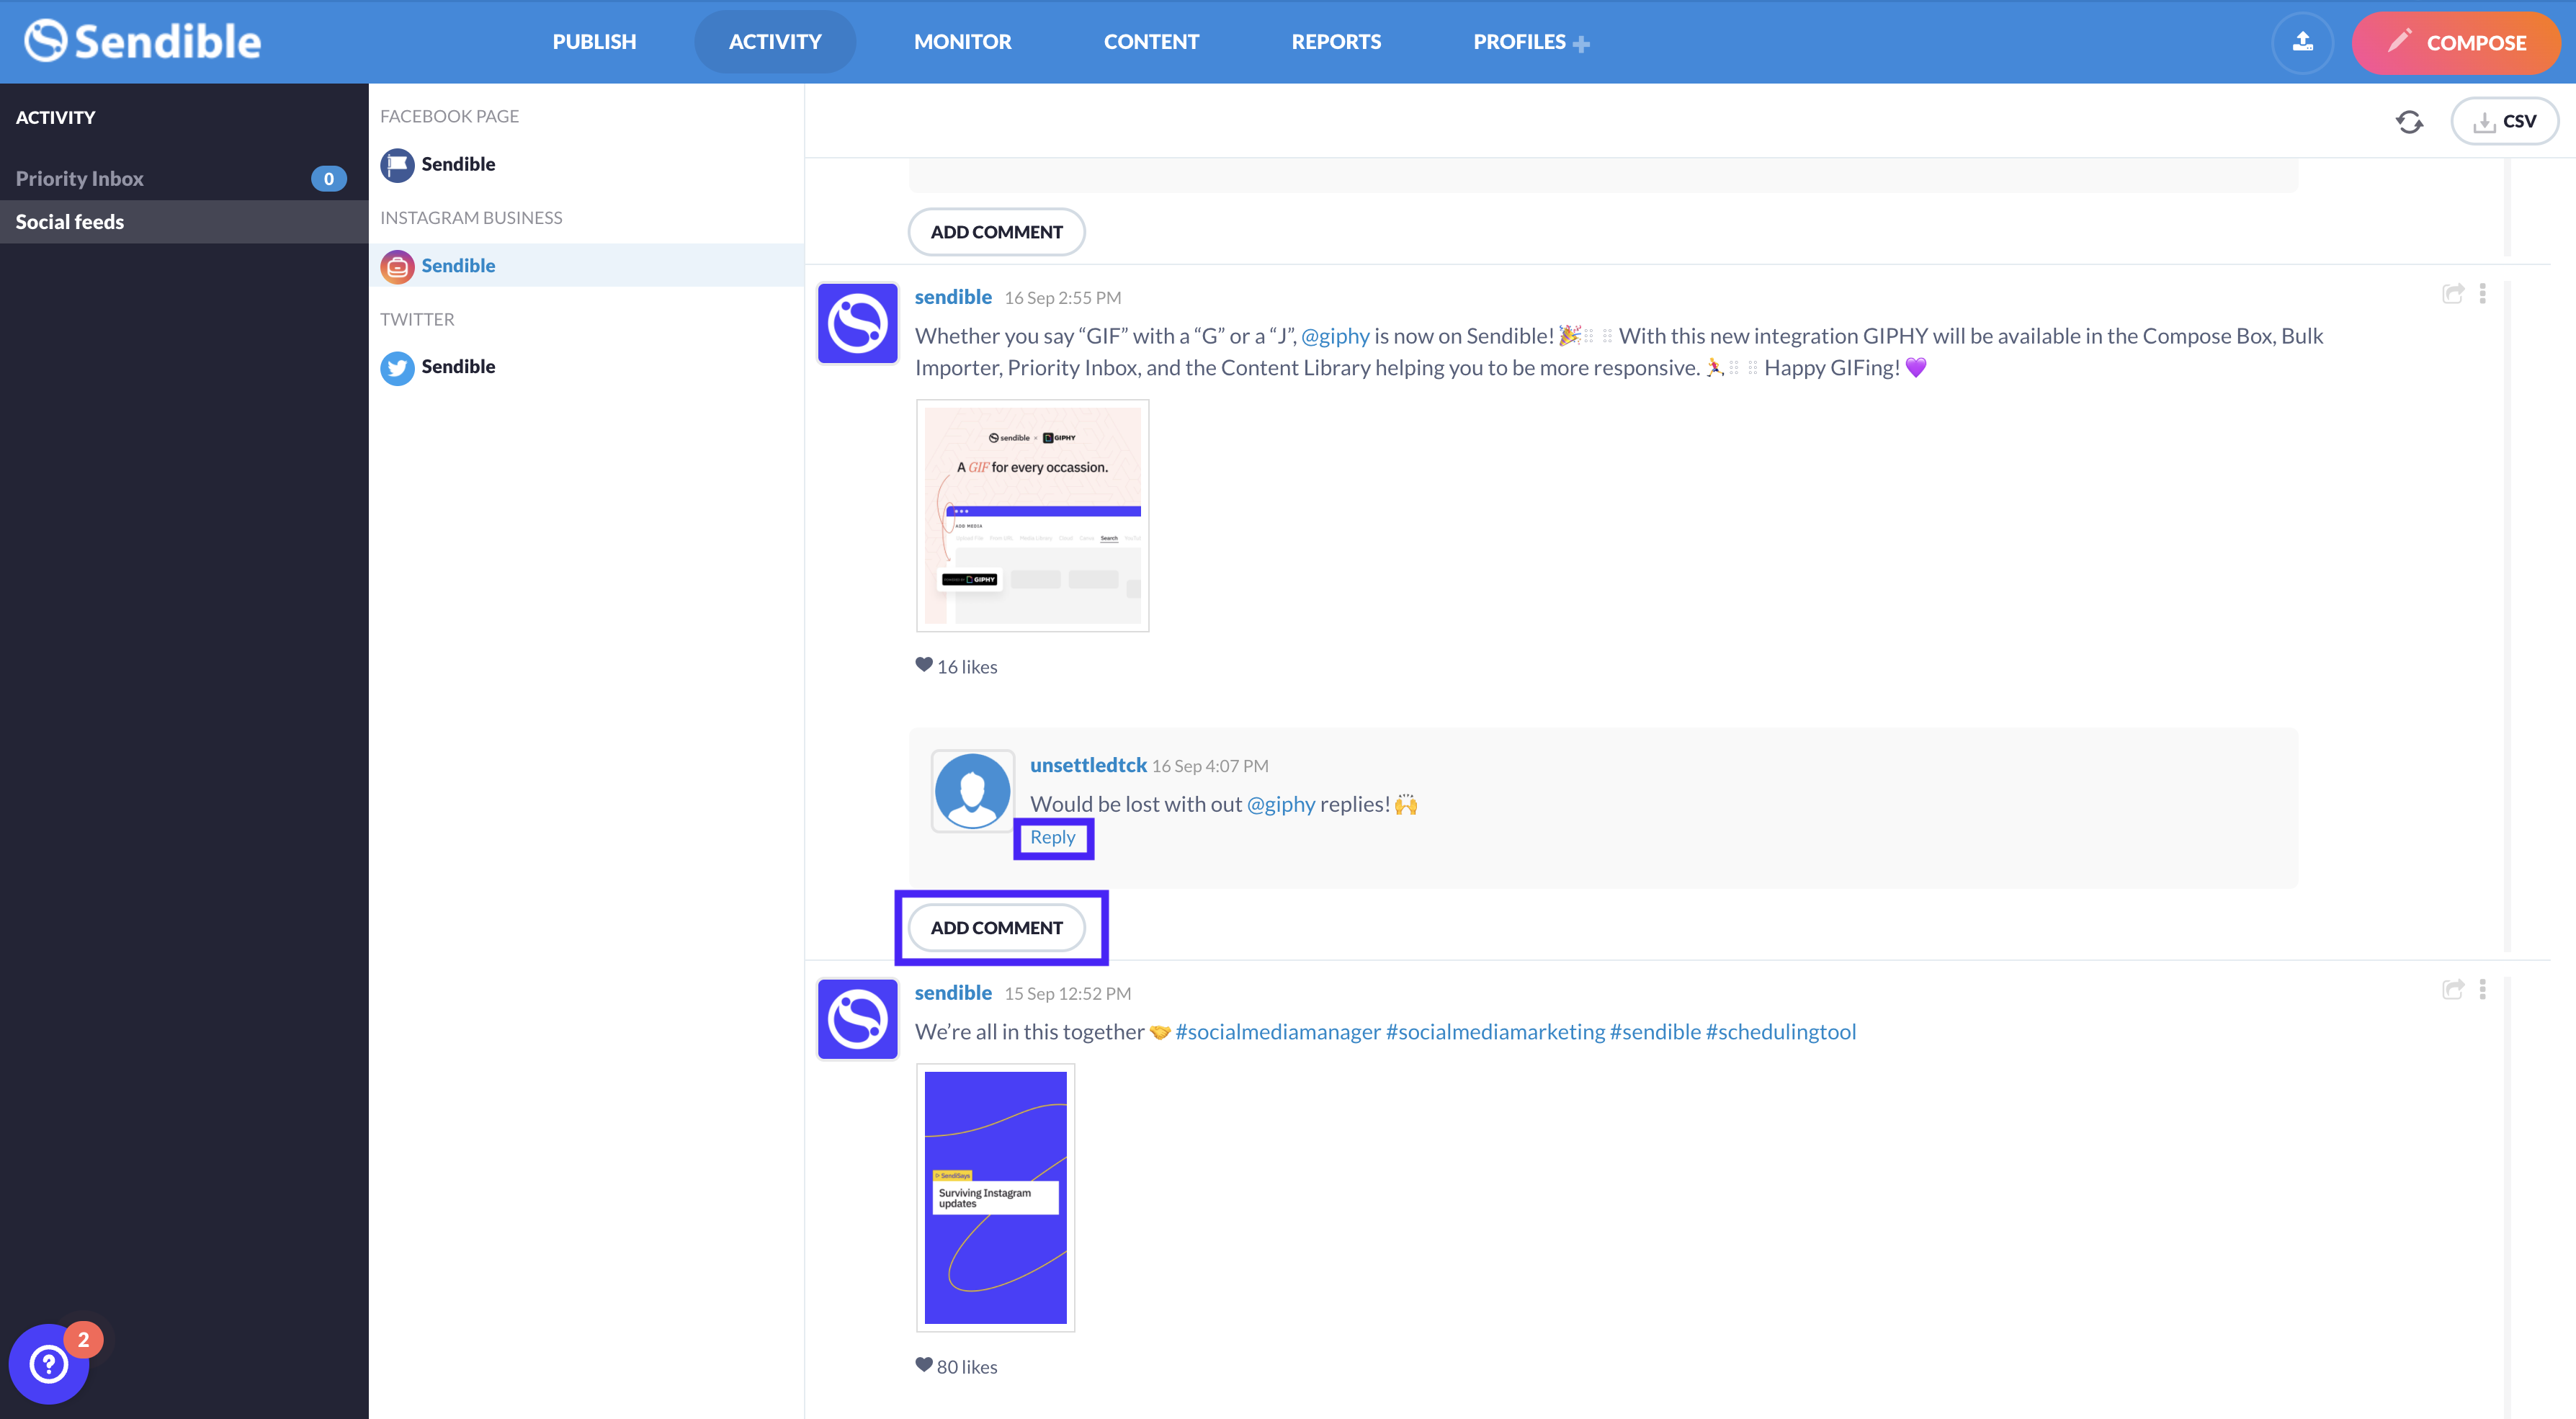The width and height of the screenshot is (2576, 1419).
Task: Select Sendible Facebook Page profile
Action: tap(586, 164)
